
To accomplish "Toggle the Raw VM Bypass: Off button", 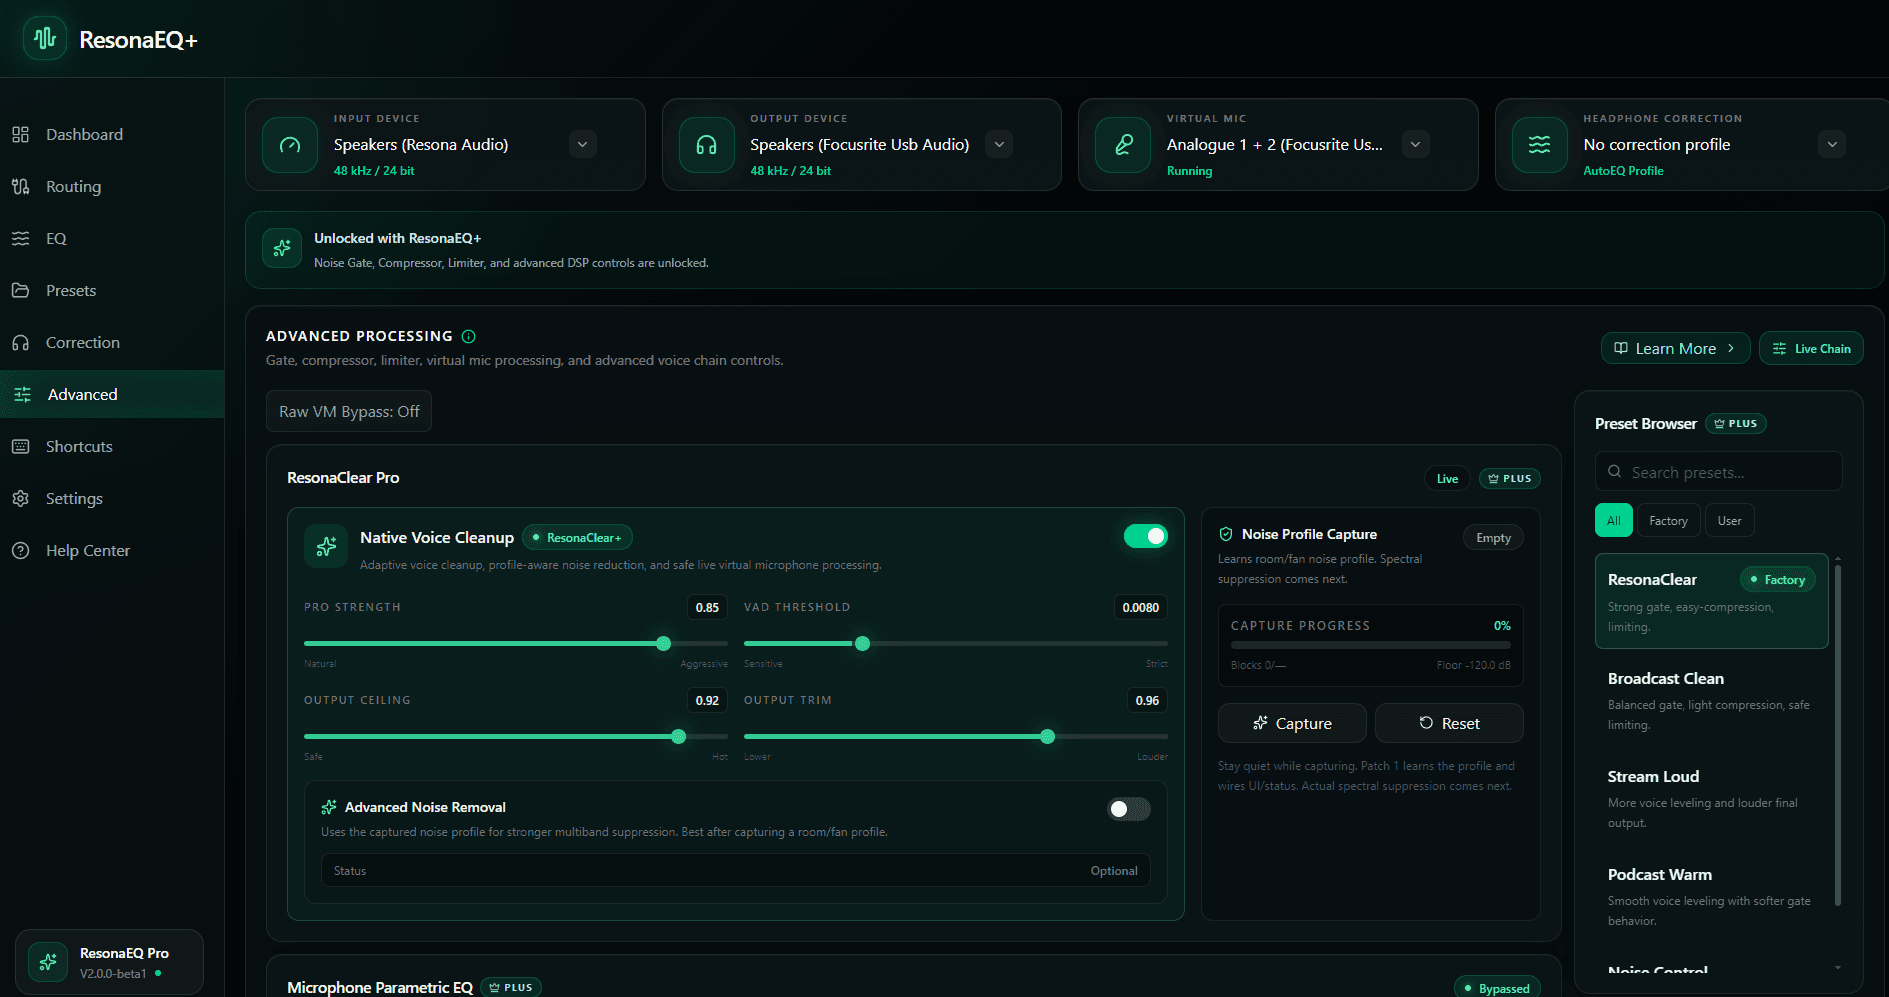I will (349, 411).
